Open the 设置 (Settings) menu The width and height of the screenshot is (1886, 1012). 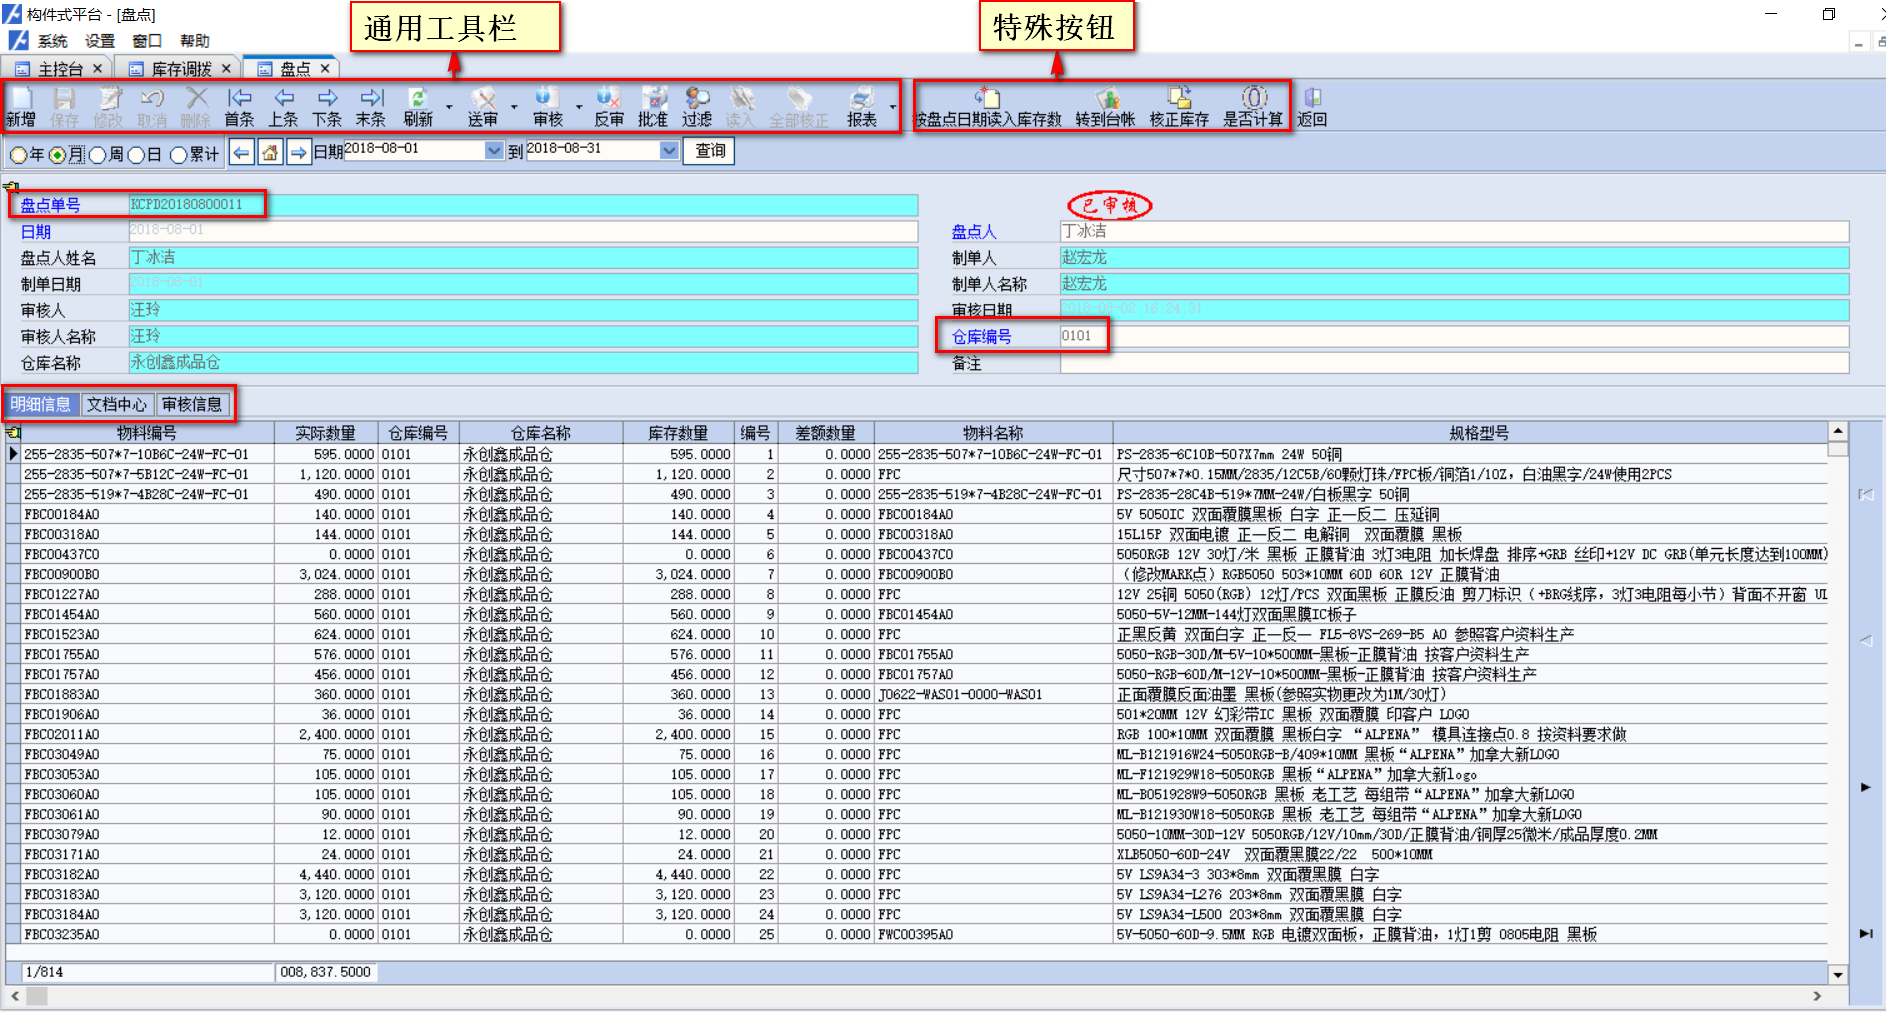pyautogui.click(x=100, y=41)
